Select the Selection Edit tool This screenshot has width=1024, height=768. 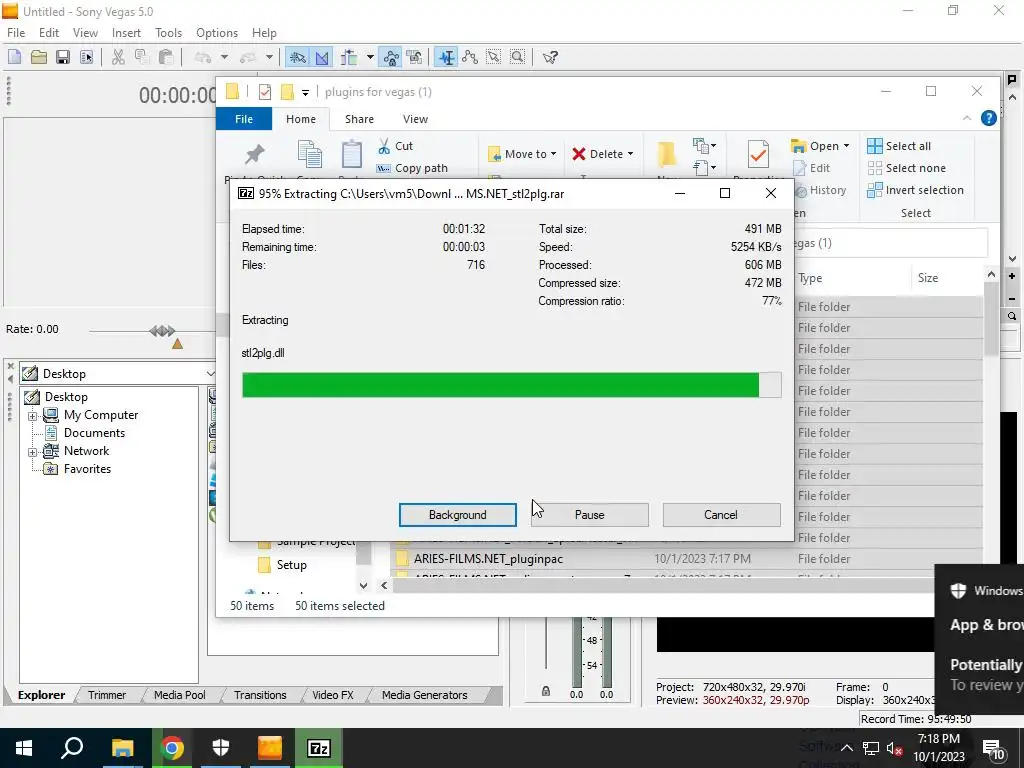point(494,57)
